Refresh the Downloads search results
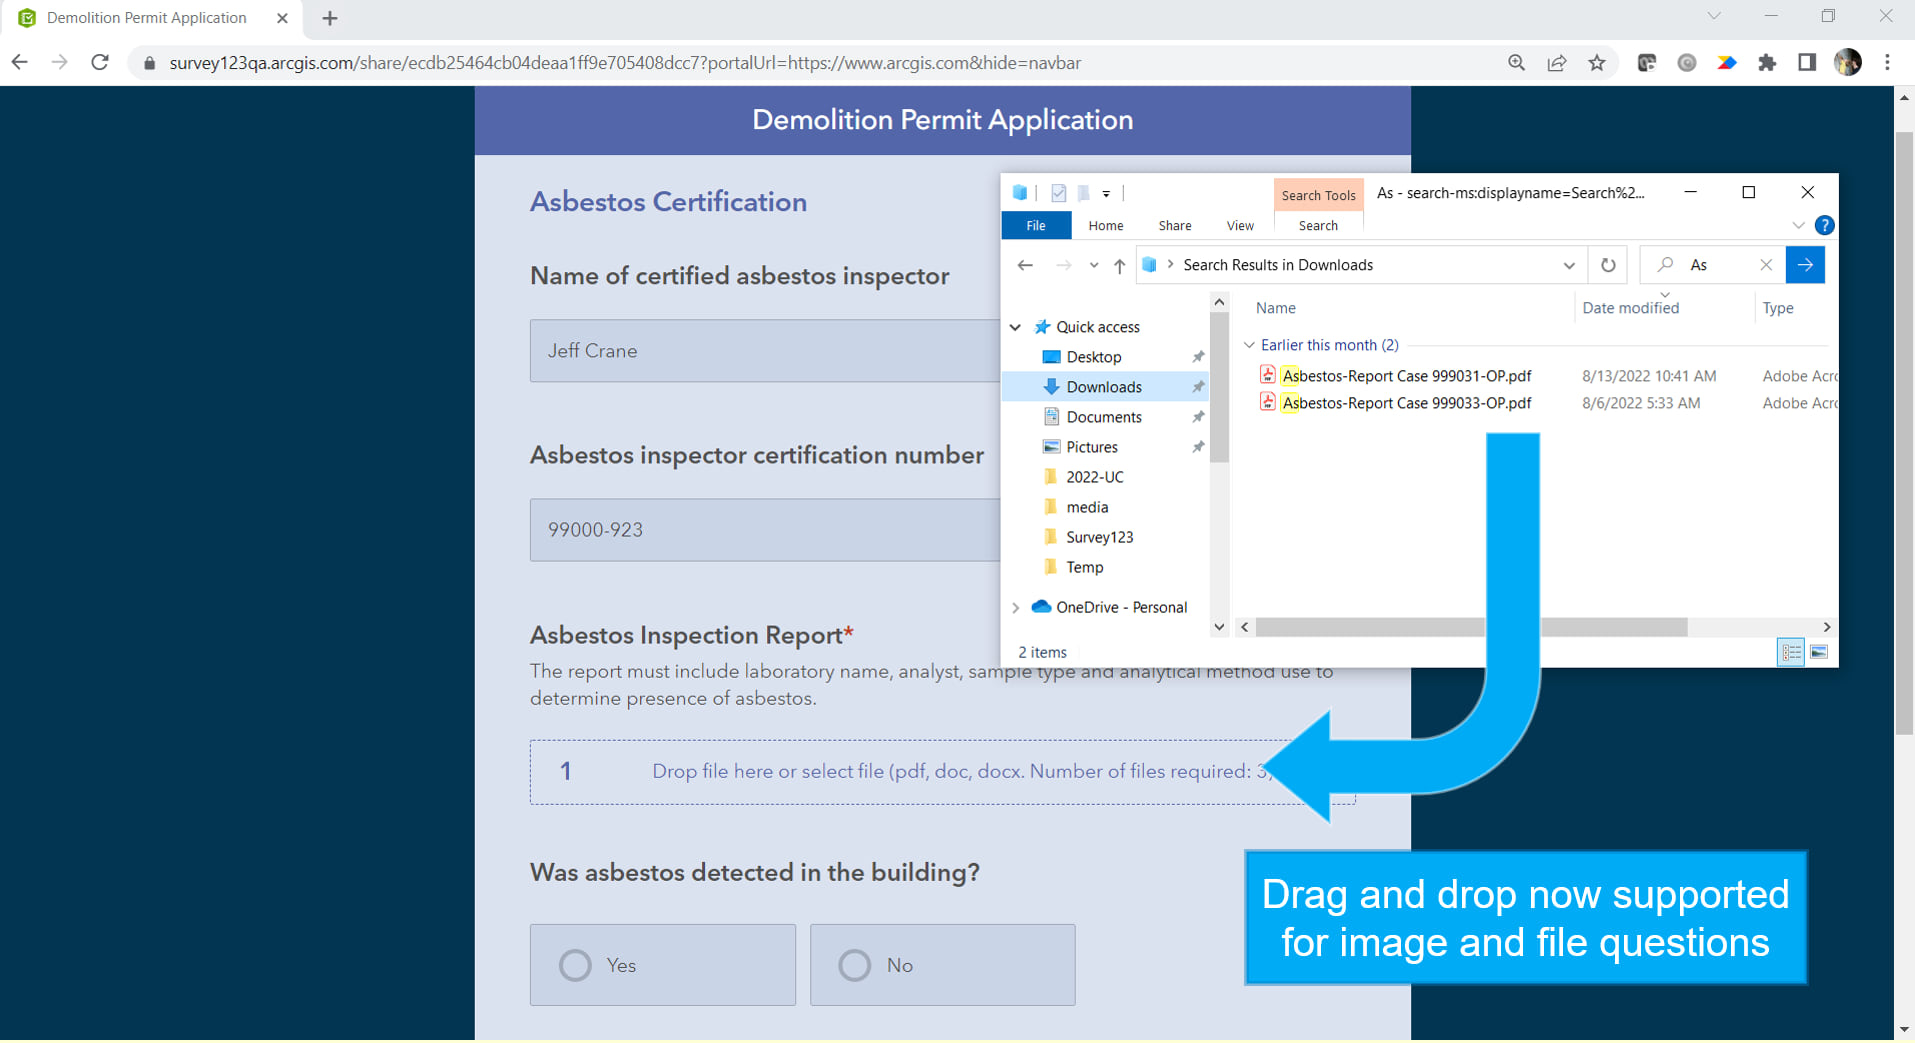This screenshot has width=1915, height=1043. (x=1607, y=265)
